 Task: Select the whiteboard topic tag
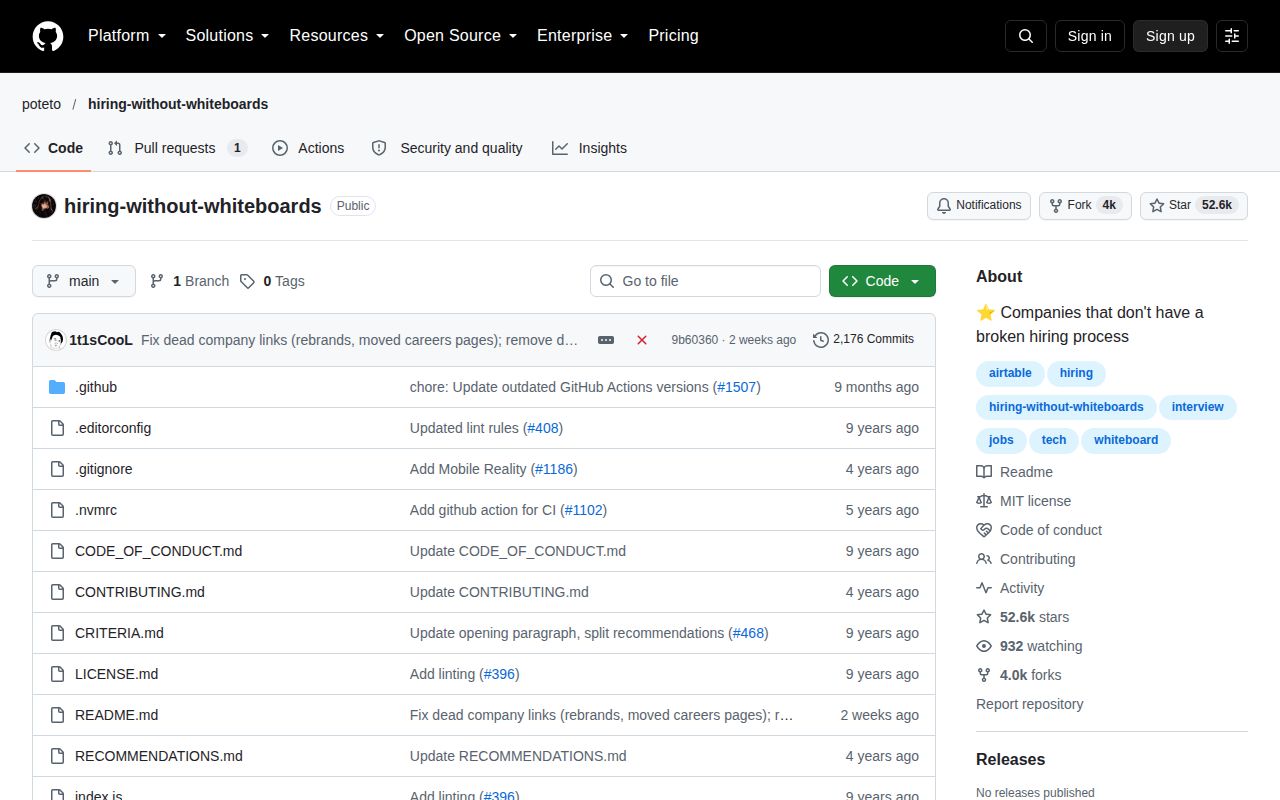tap(1126, 440)
